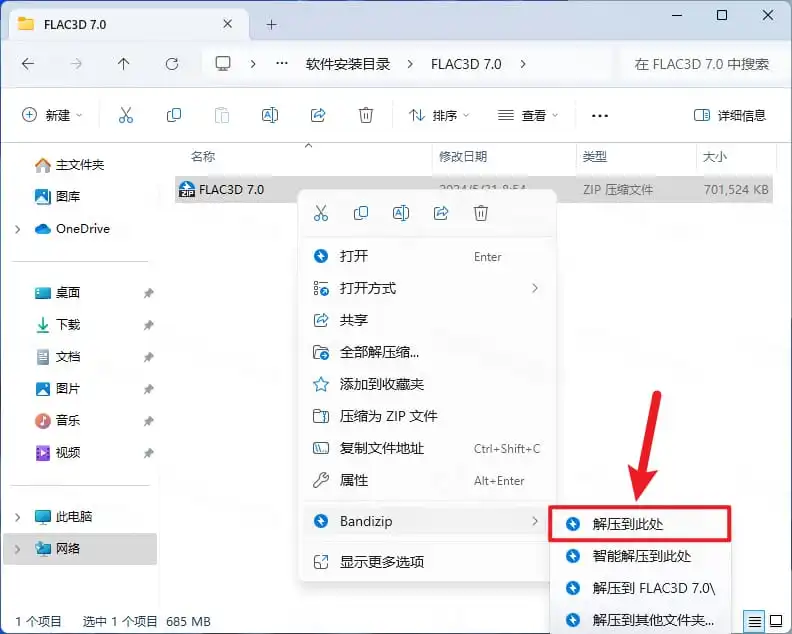Toggle the 详细信息 details pane button
This screenshot has height=634, width=792.
click(x=730, y=115)
